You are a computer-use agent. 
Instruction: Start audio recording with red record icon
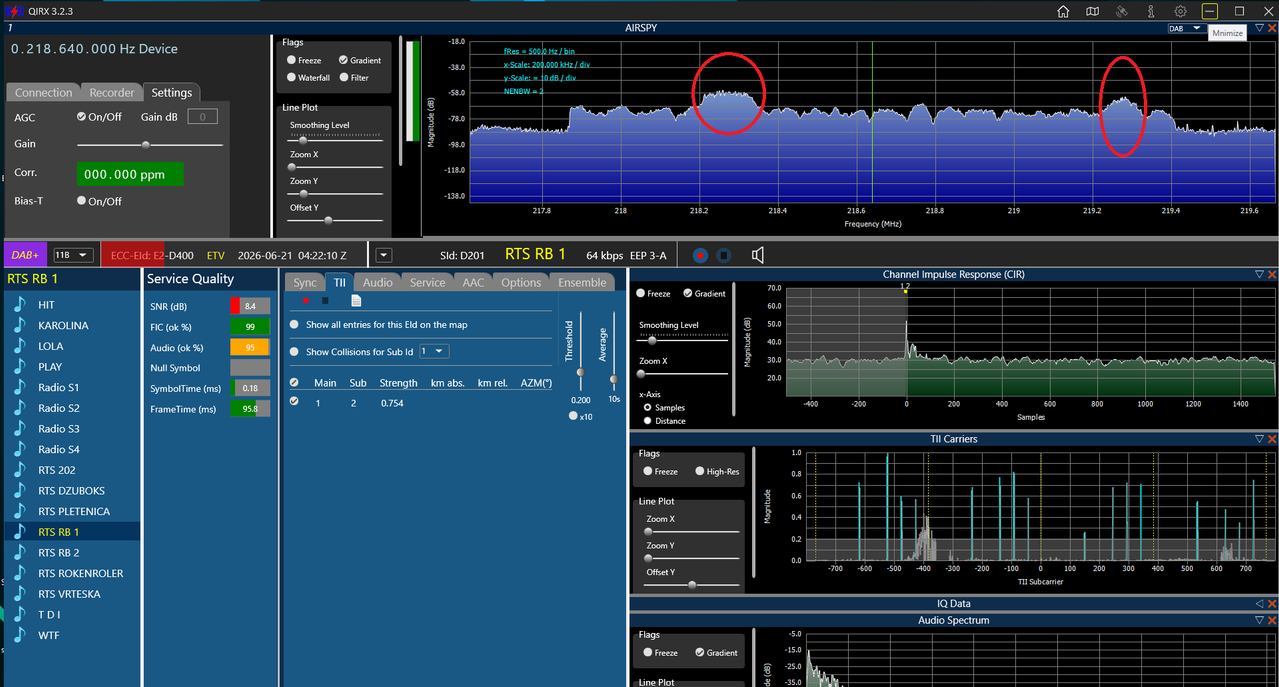click(700, 255)
